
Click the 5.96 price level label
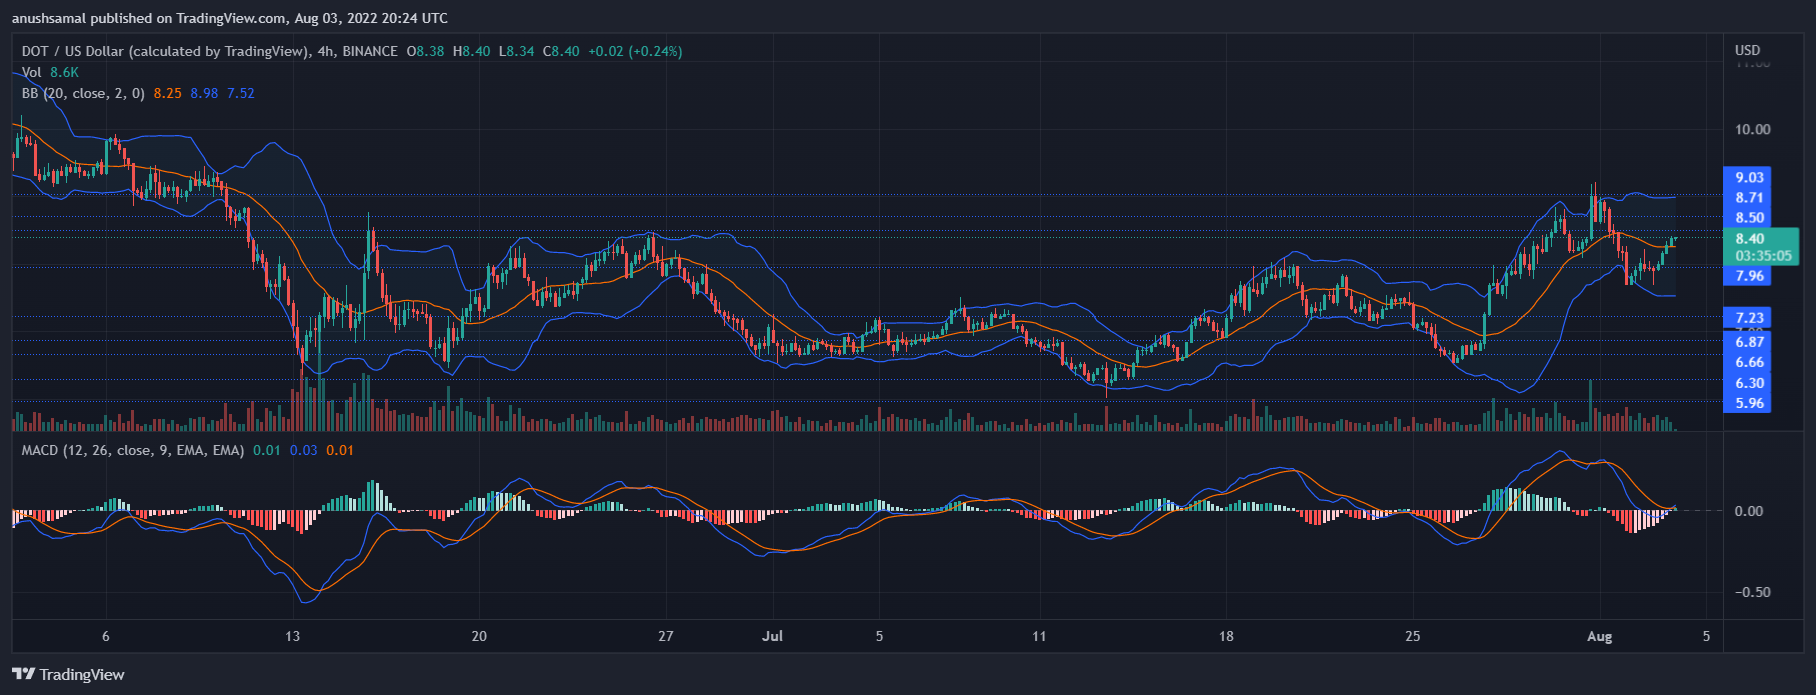[x=1748, y=403]
